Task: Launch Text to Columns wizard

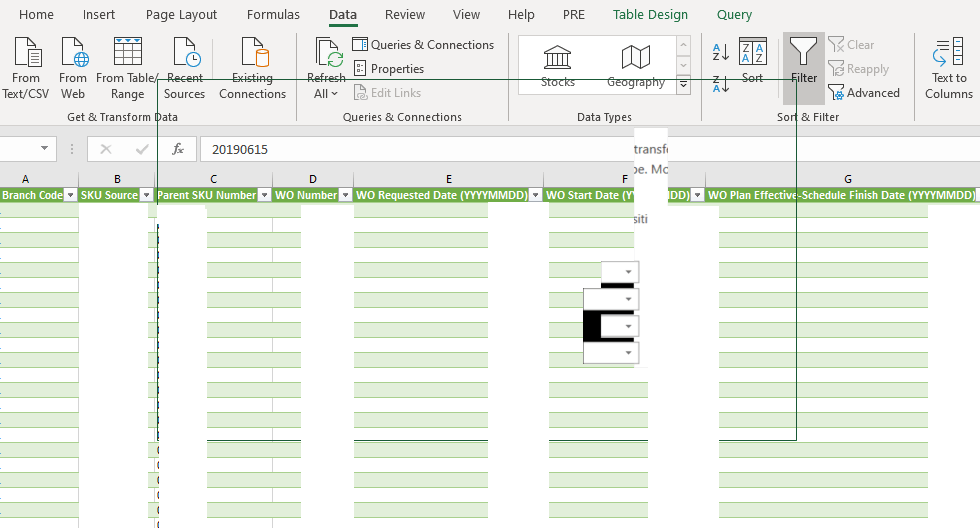Action: pos(949,67)
